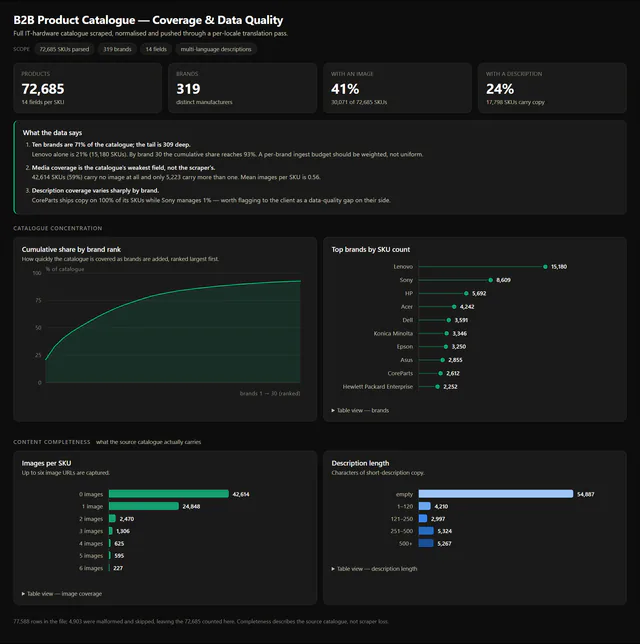The height and width of the screenshot is (644, 640).
Task: Click the '251–500' description length bar
Action: tap(426, 531)
